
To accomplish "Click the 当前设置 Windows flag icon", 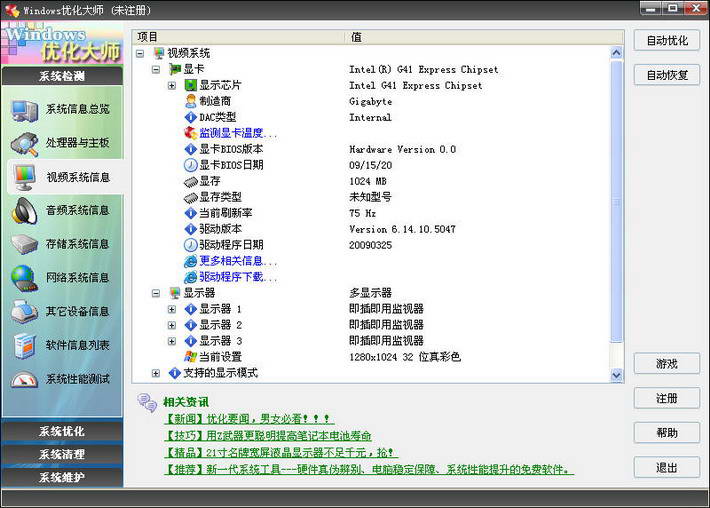I will tap(191, 357).
